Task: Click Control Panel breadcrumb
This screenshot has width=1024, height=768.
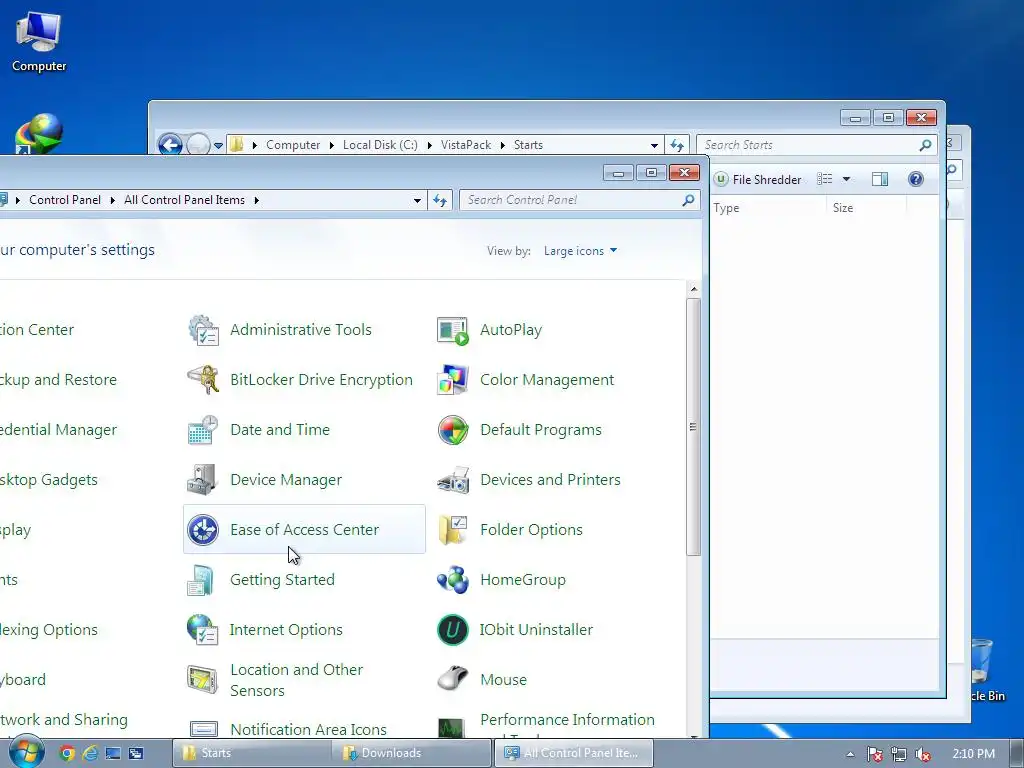Action: coord(65,200)
